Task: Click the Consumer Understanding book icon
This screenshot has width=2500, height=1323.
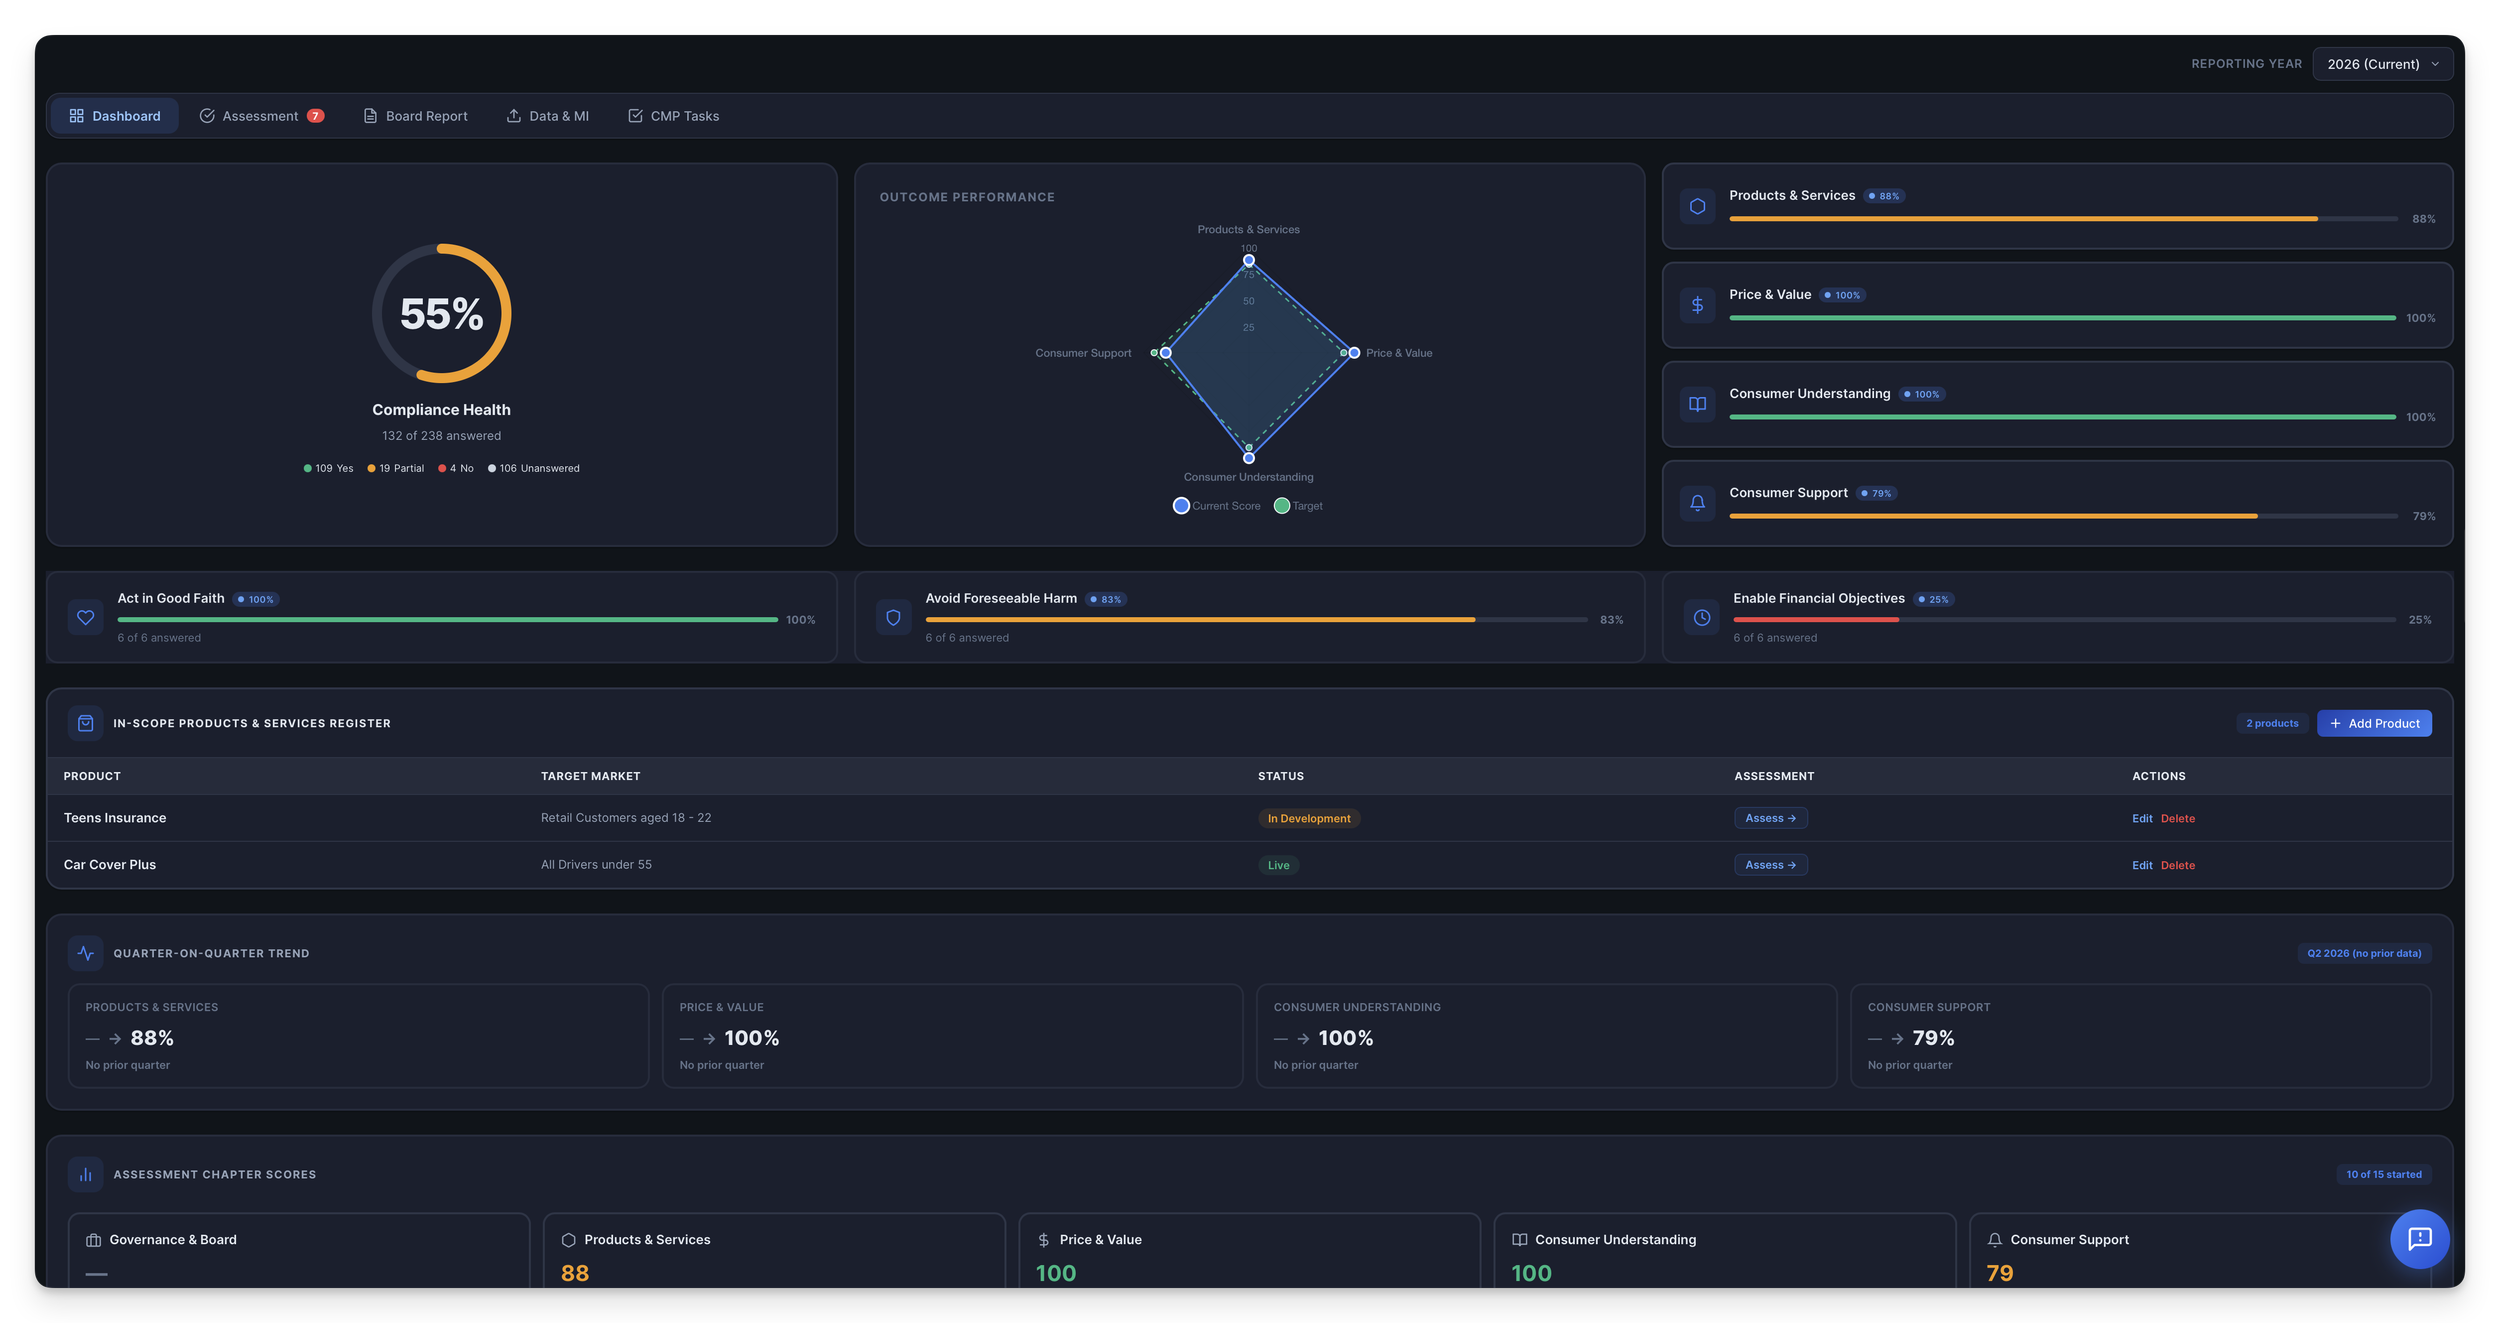Action: point(1697,404)
